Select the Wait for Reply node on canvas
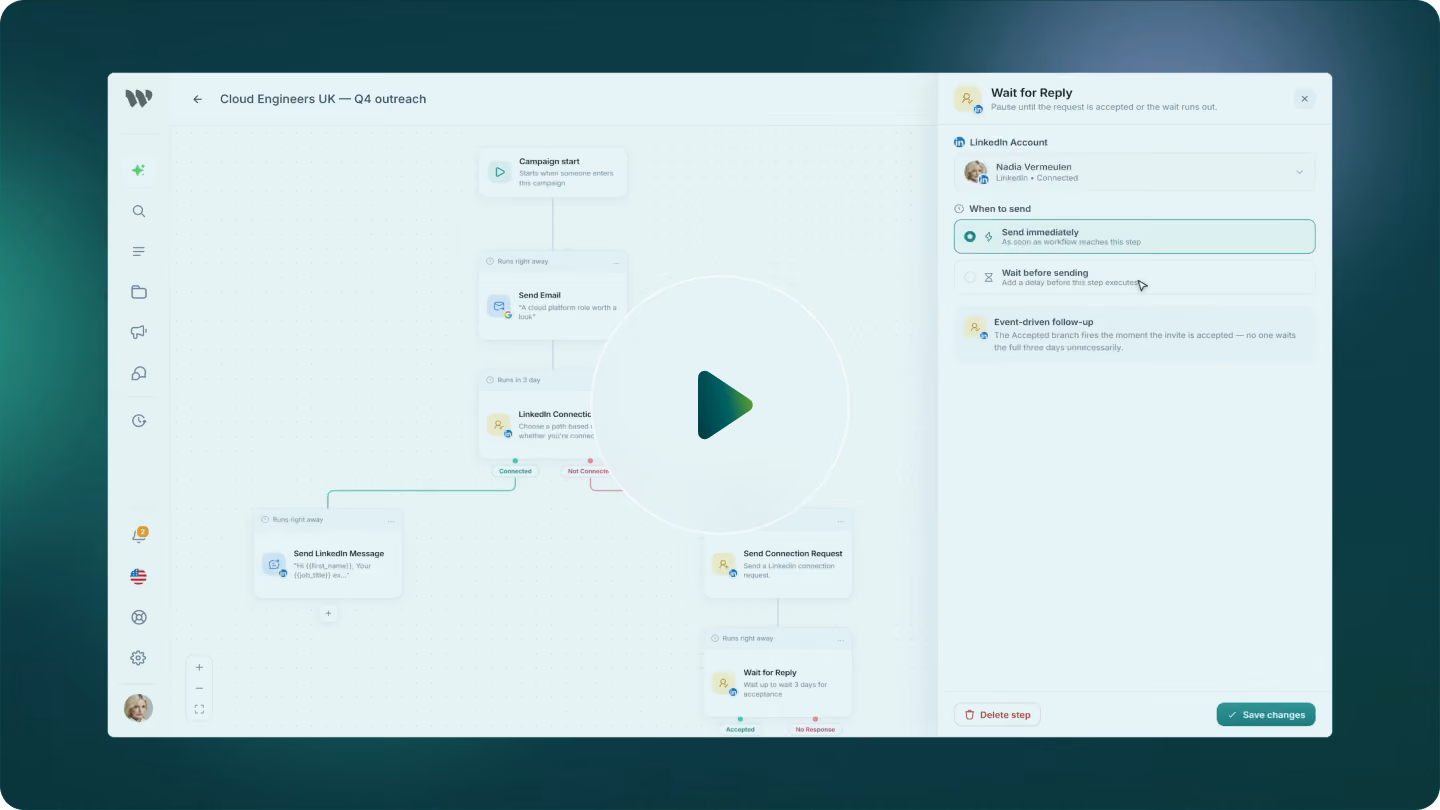The image size is (1440, 810). coord(778,673)
